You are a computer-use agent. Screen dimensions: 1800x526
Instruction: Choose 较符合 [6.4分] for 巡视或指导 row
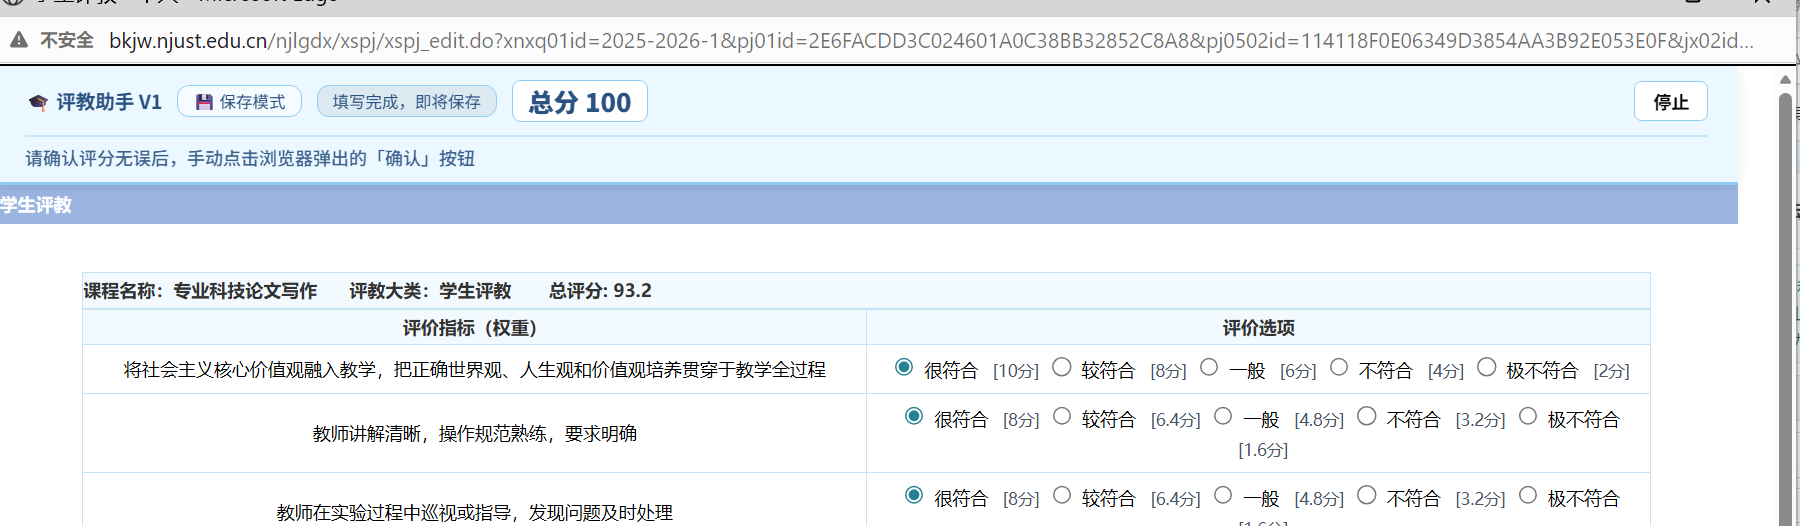click(1062, 496)
